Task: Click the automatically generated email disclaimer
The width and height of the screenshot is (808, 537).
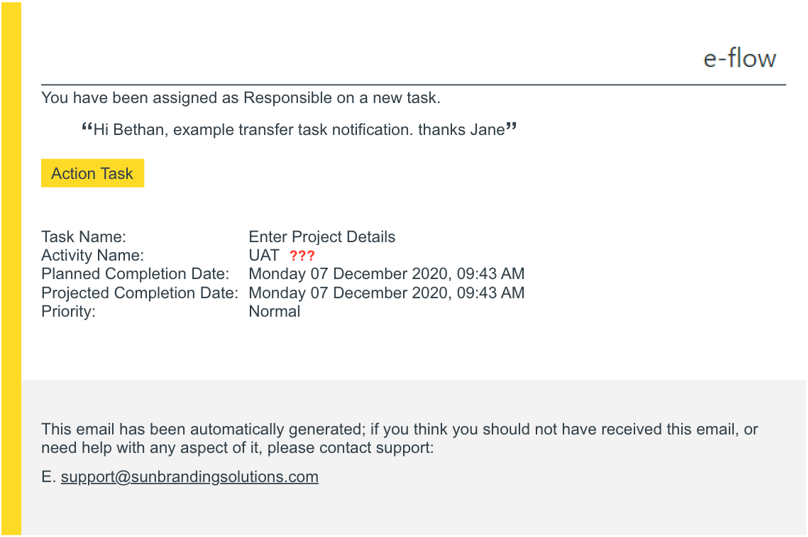Action: [x=399, y=438]
